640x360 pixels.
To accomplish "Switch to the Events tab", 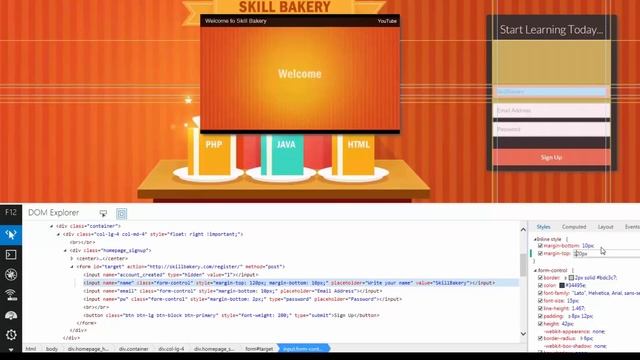I will pyautogui.click(x=632, y=227).
